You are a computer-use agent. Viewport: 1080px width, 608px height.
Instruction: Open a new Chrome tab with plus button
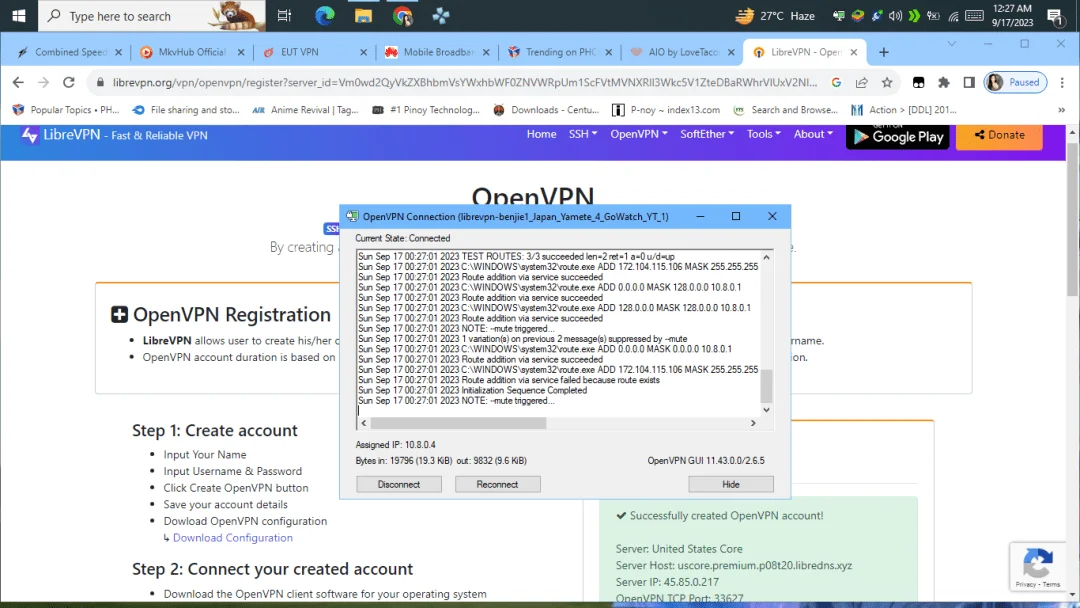884,52
